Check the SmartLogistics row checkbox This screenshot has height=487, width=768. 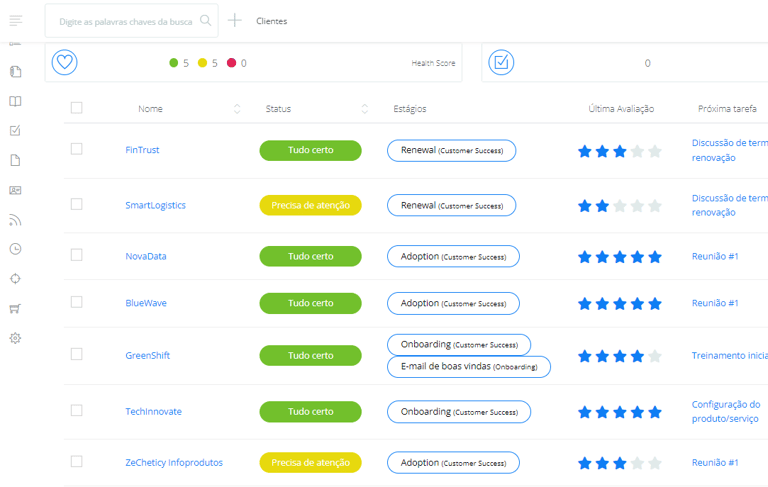point(76,204)
